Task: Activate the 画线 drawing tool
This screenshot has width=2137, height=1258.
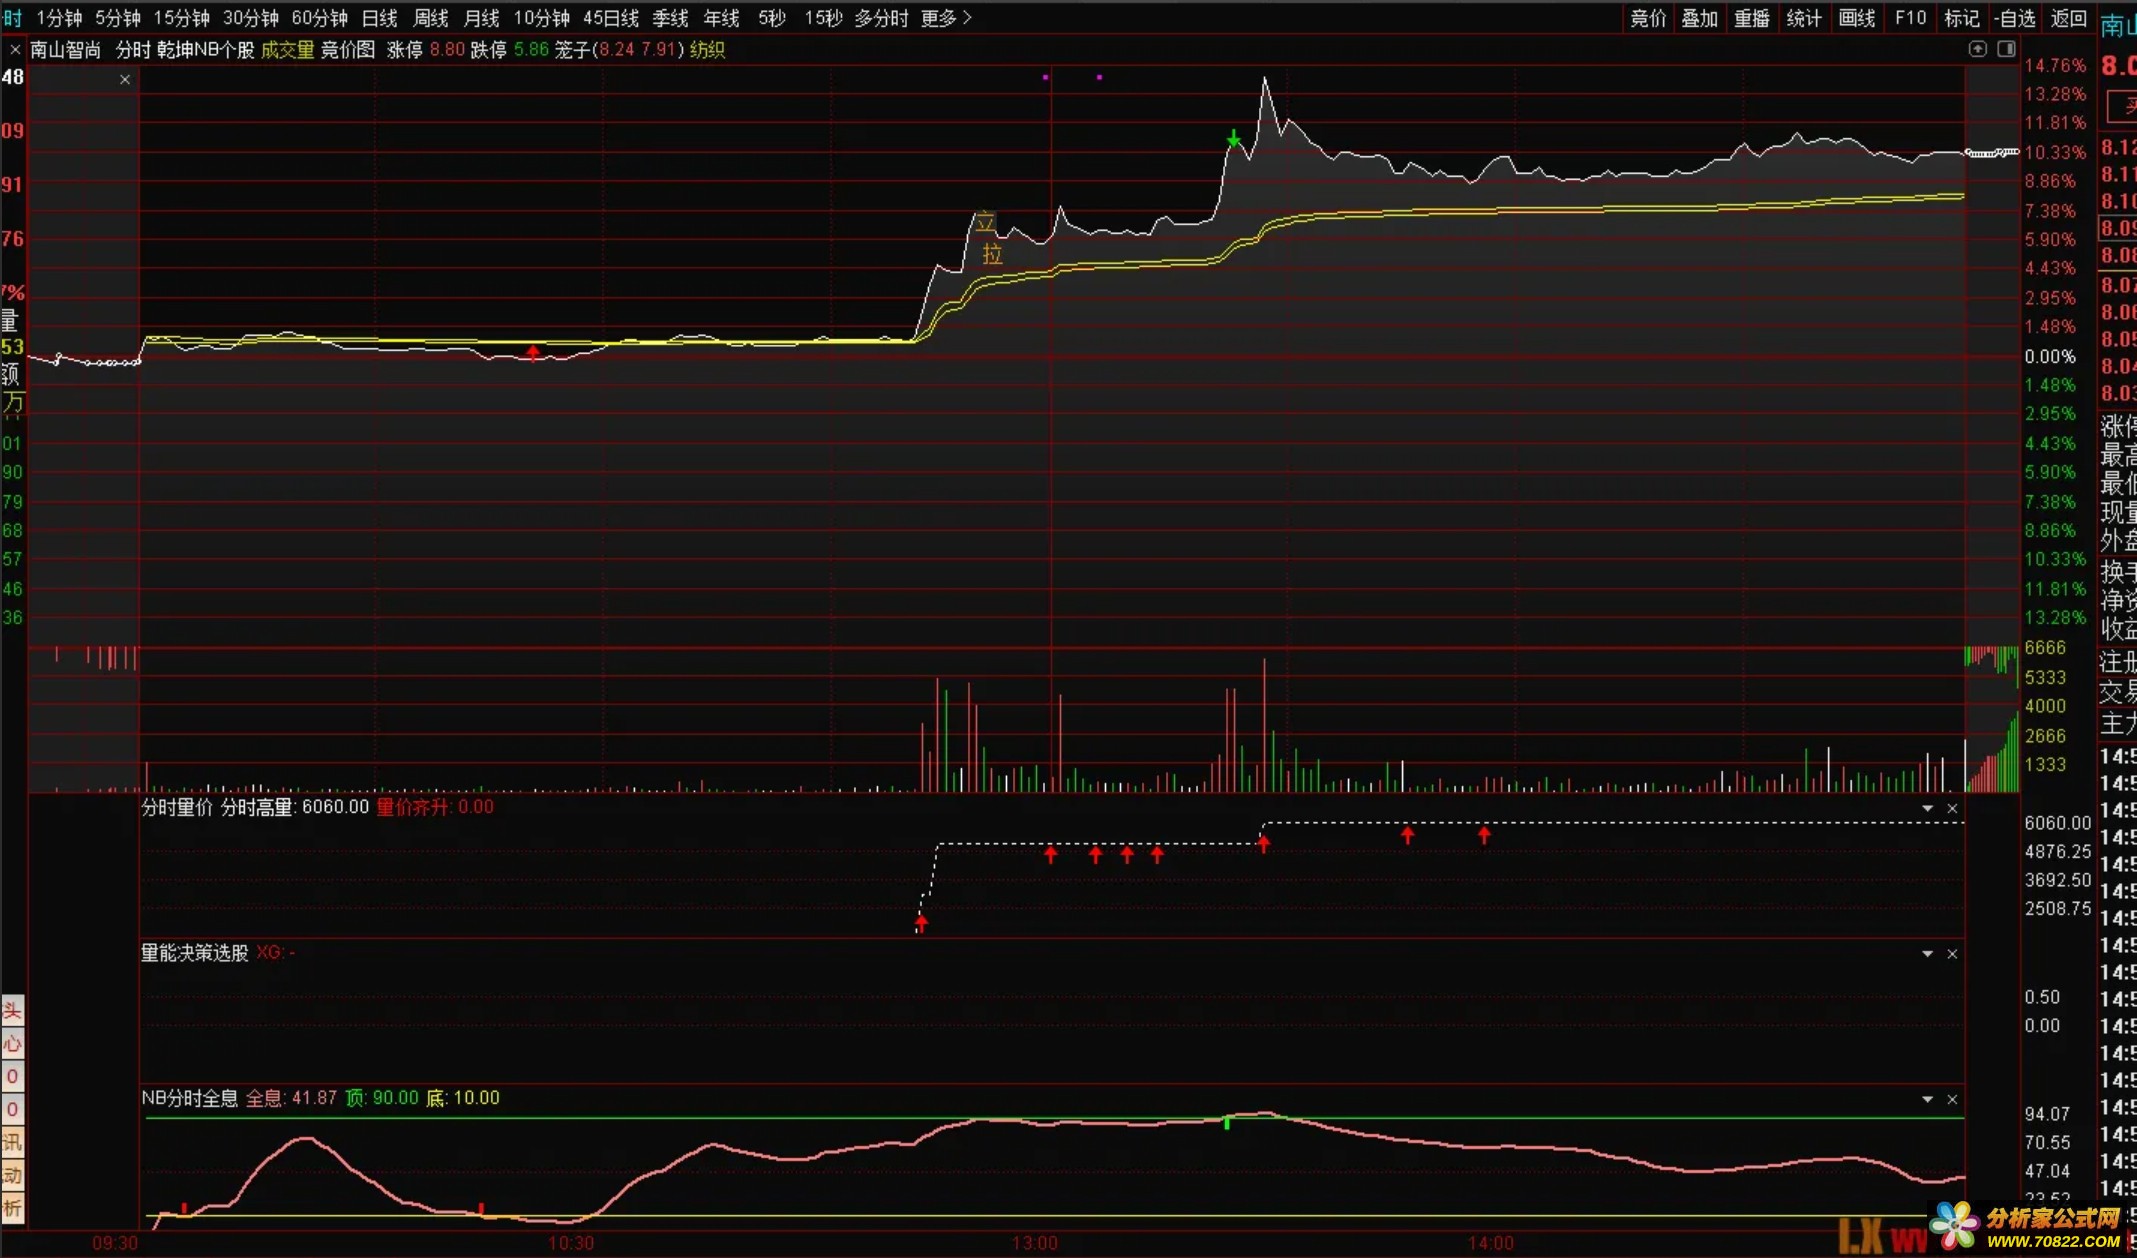Action: click(x=1857, y=18)
